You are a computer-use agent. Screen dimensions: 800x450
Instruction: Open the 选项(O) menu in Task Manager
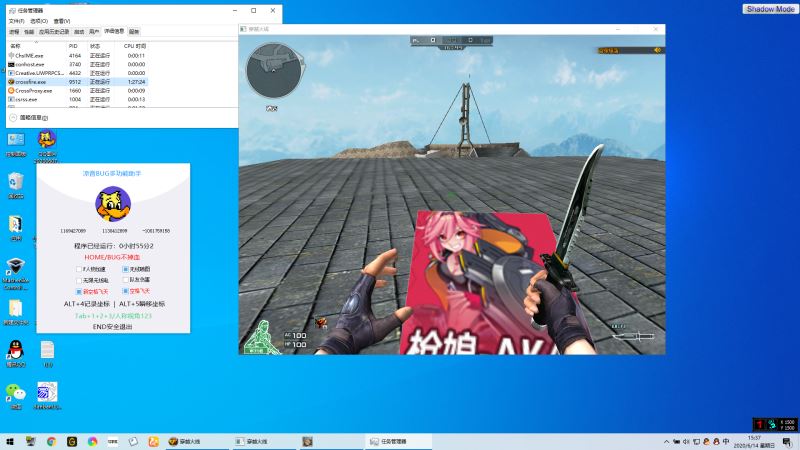tap(39, 21)
